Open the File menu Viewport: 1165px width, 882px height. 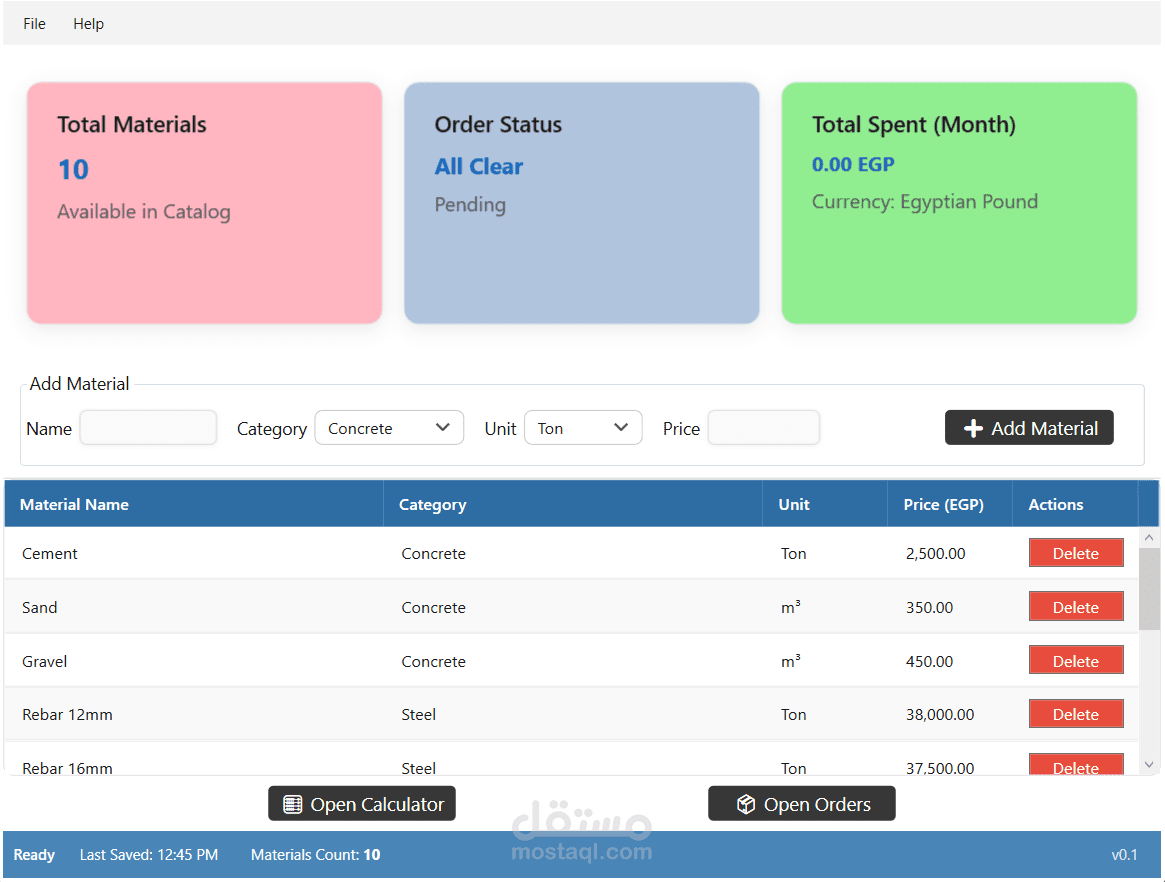tap(34, 24)
